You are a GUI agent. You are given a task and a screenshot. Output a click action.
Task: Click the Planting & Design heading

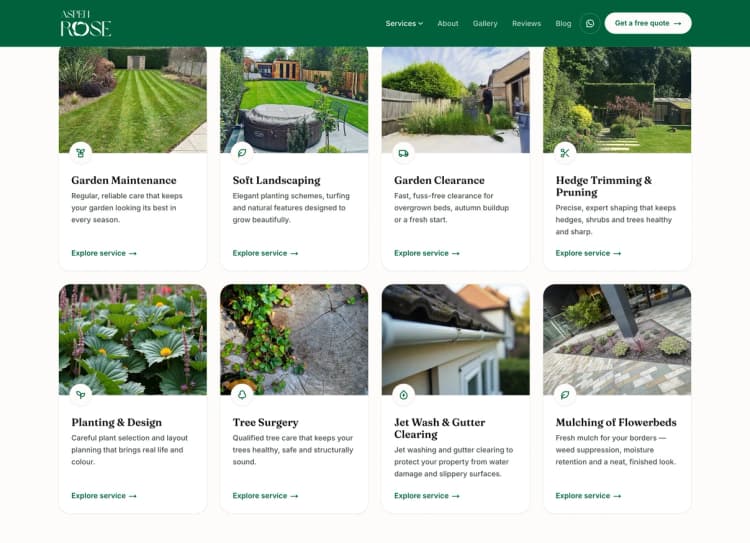pyautogui.click(x=117, y=422)
